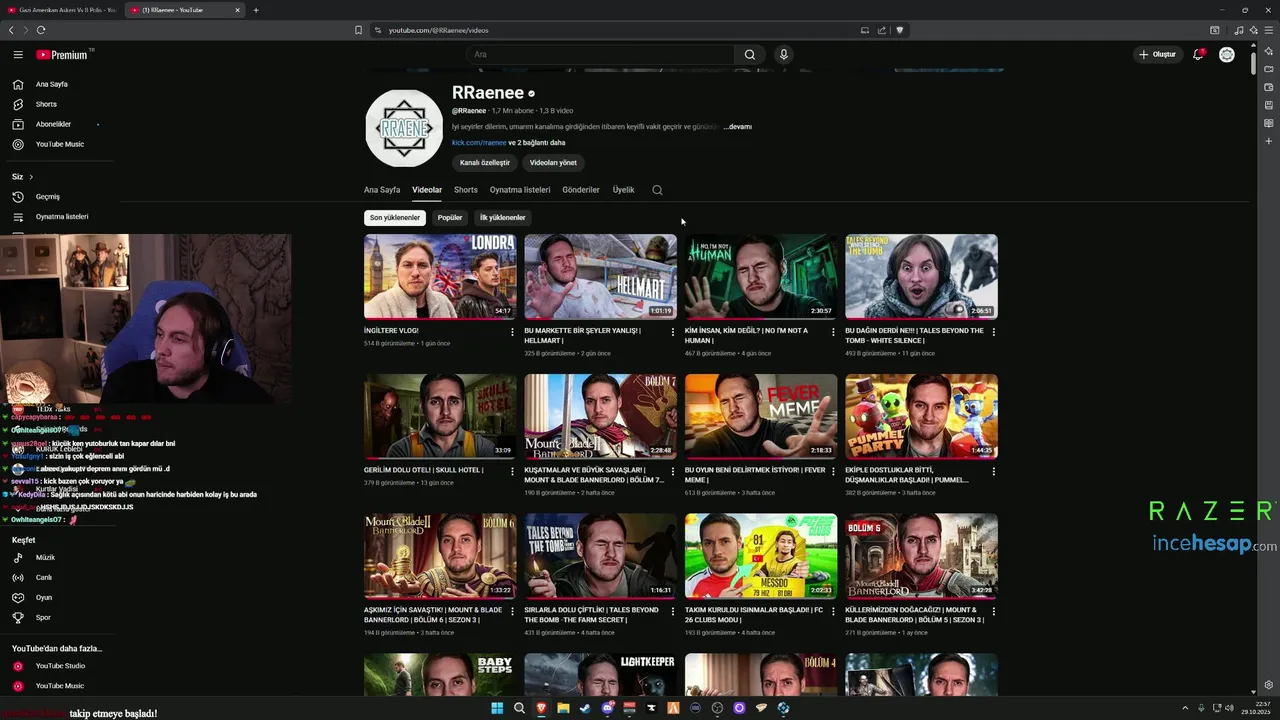Open more options for HELLMART video
This screenshot has height=720, width=1280.
[672, 332]
